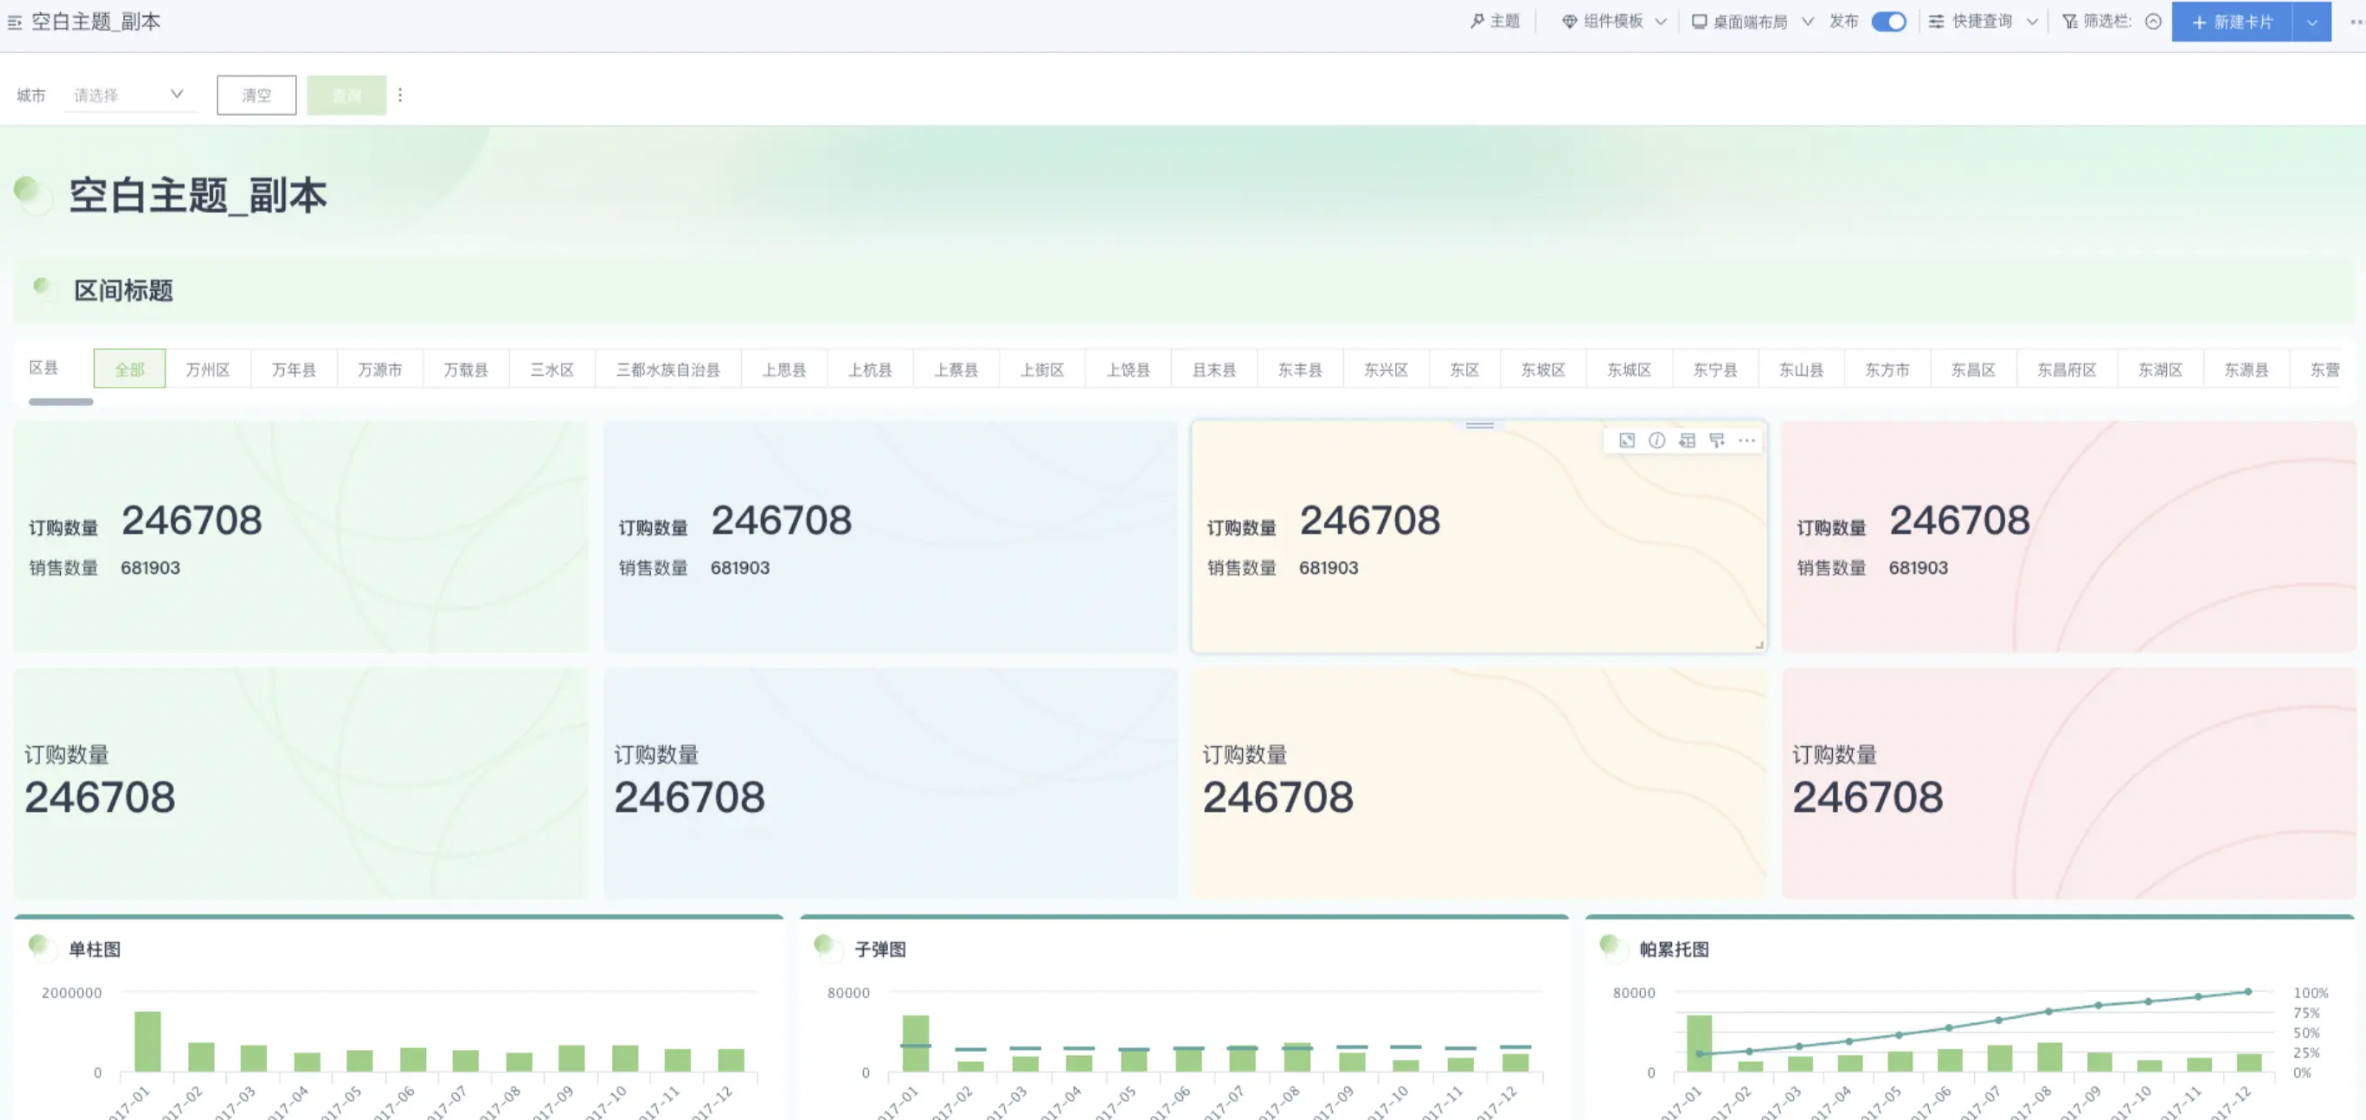
Task: Open the arrow dropdown next to 新建卡片
Action: point(2312,22)
